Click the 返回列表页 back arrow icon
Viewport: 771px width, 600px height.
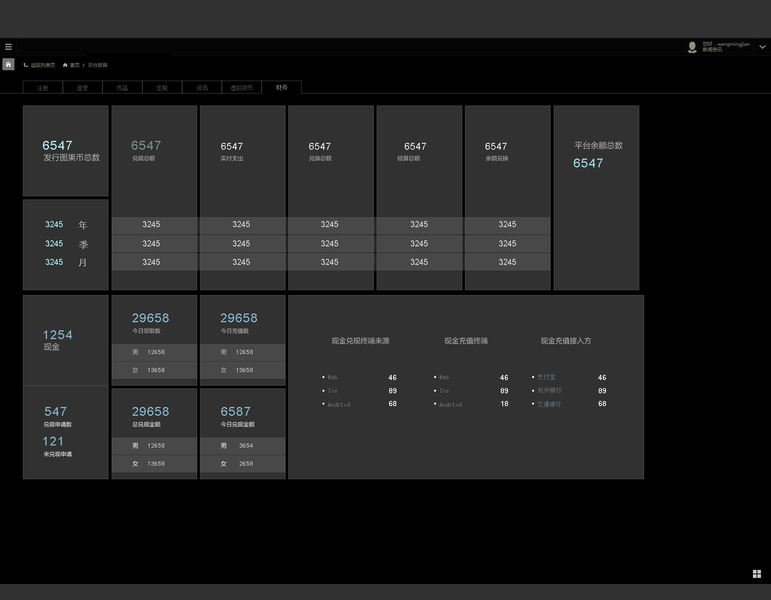pyautogui.click(x=26, y=65)
